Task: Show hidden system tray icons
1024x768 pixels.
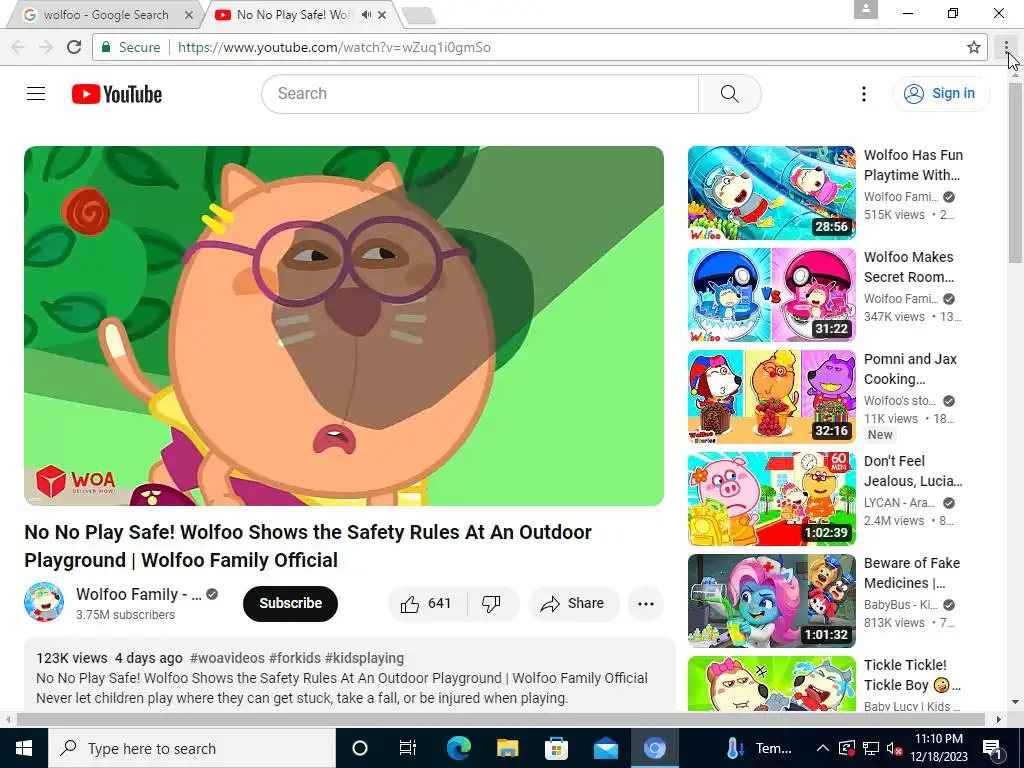Action: click(x=823, y=748)
